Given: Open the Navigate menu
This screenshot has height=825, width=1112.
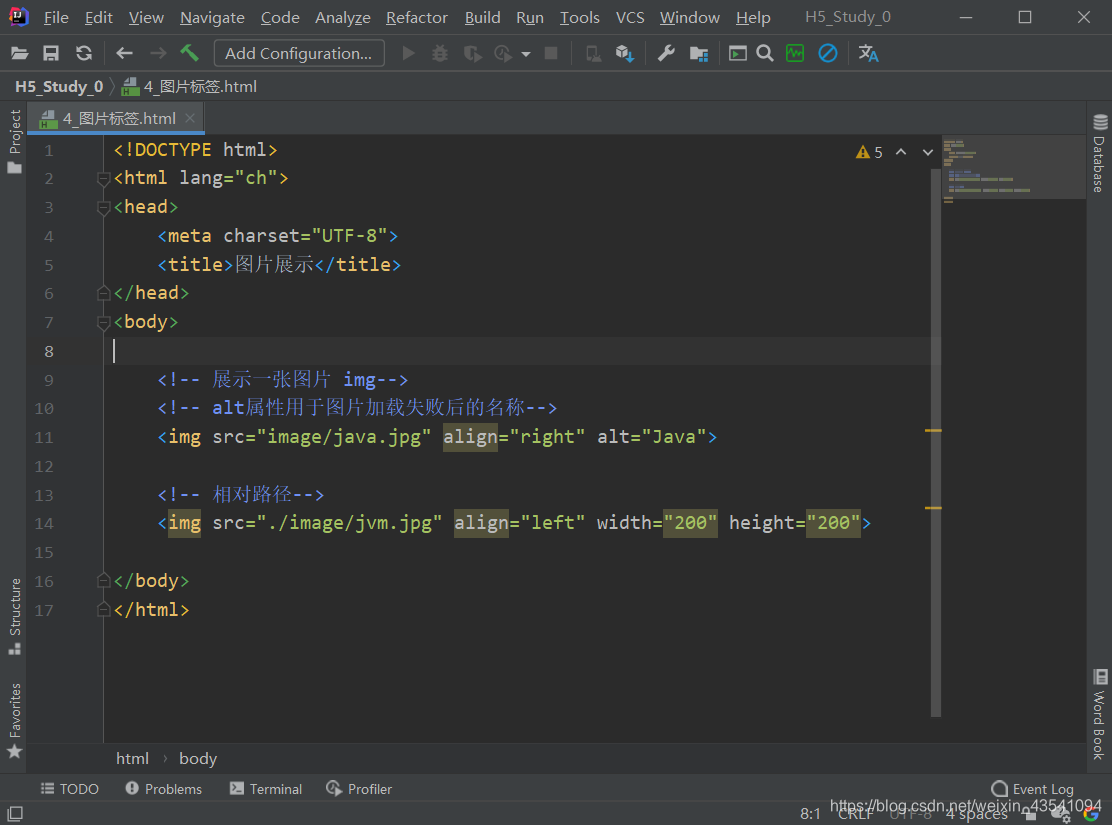Looking at the screenshot, I should (x=212, y=17).
